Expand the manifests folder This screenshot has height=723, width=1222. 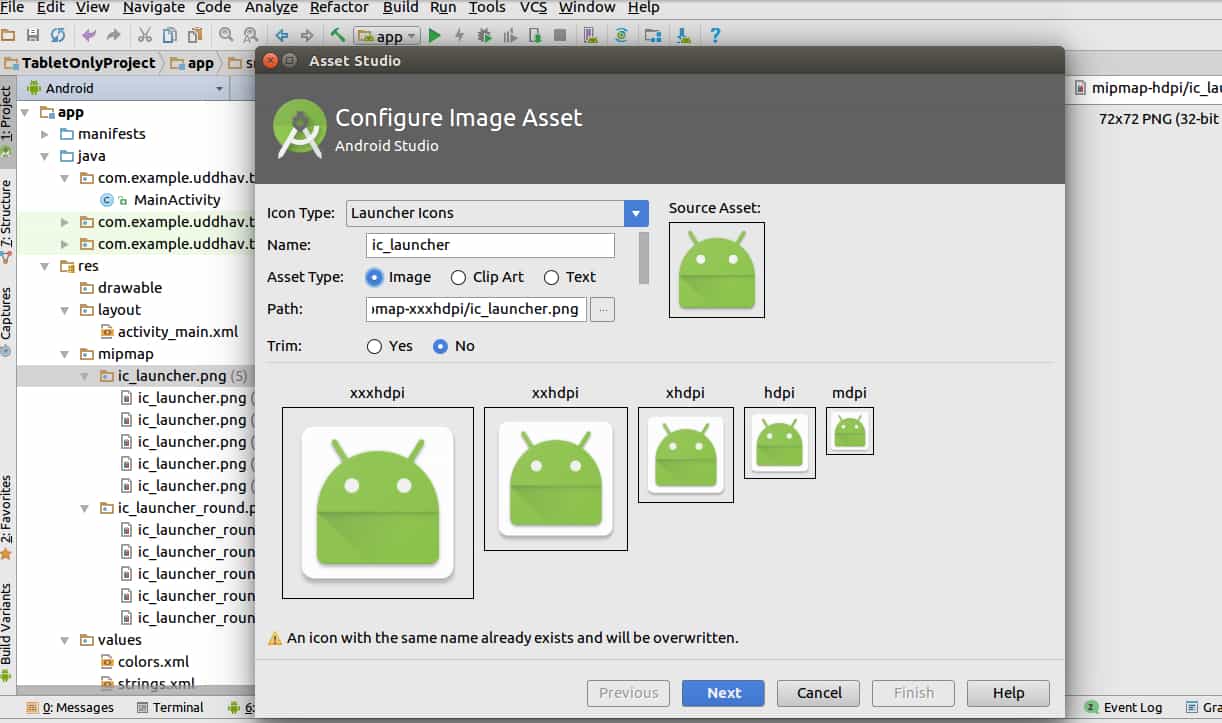pos(45,134)
